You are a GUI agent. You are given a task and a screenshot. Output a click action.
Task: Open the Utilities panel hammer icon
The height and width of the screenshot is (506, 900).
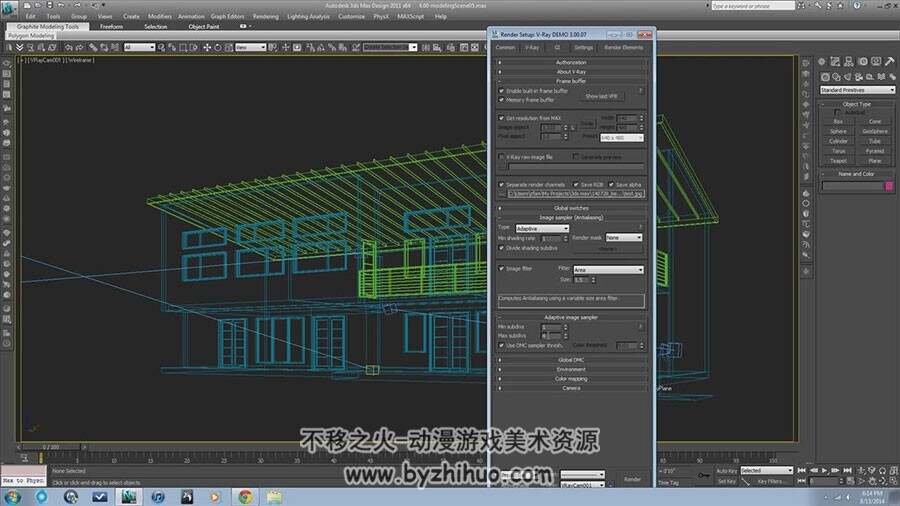pyautogui.click(x=889, y=61)
